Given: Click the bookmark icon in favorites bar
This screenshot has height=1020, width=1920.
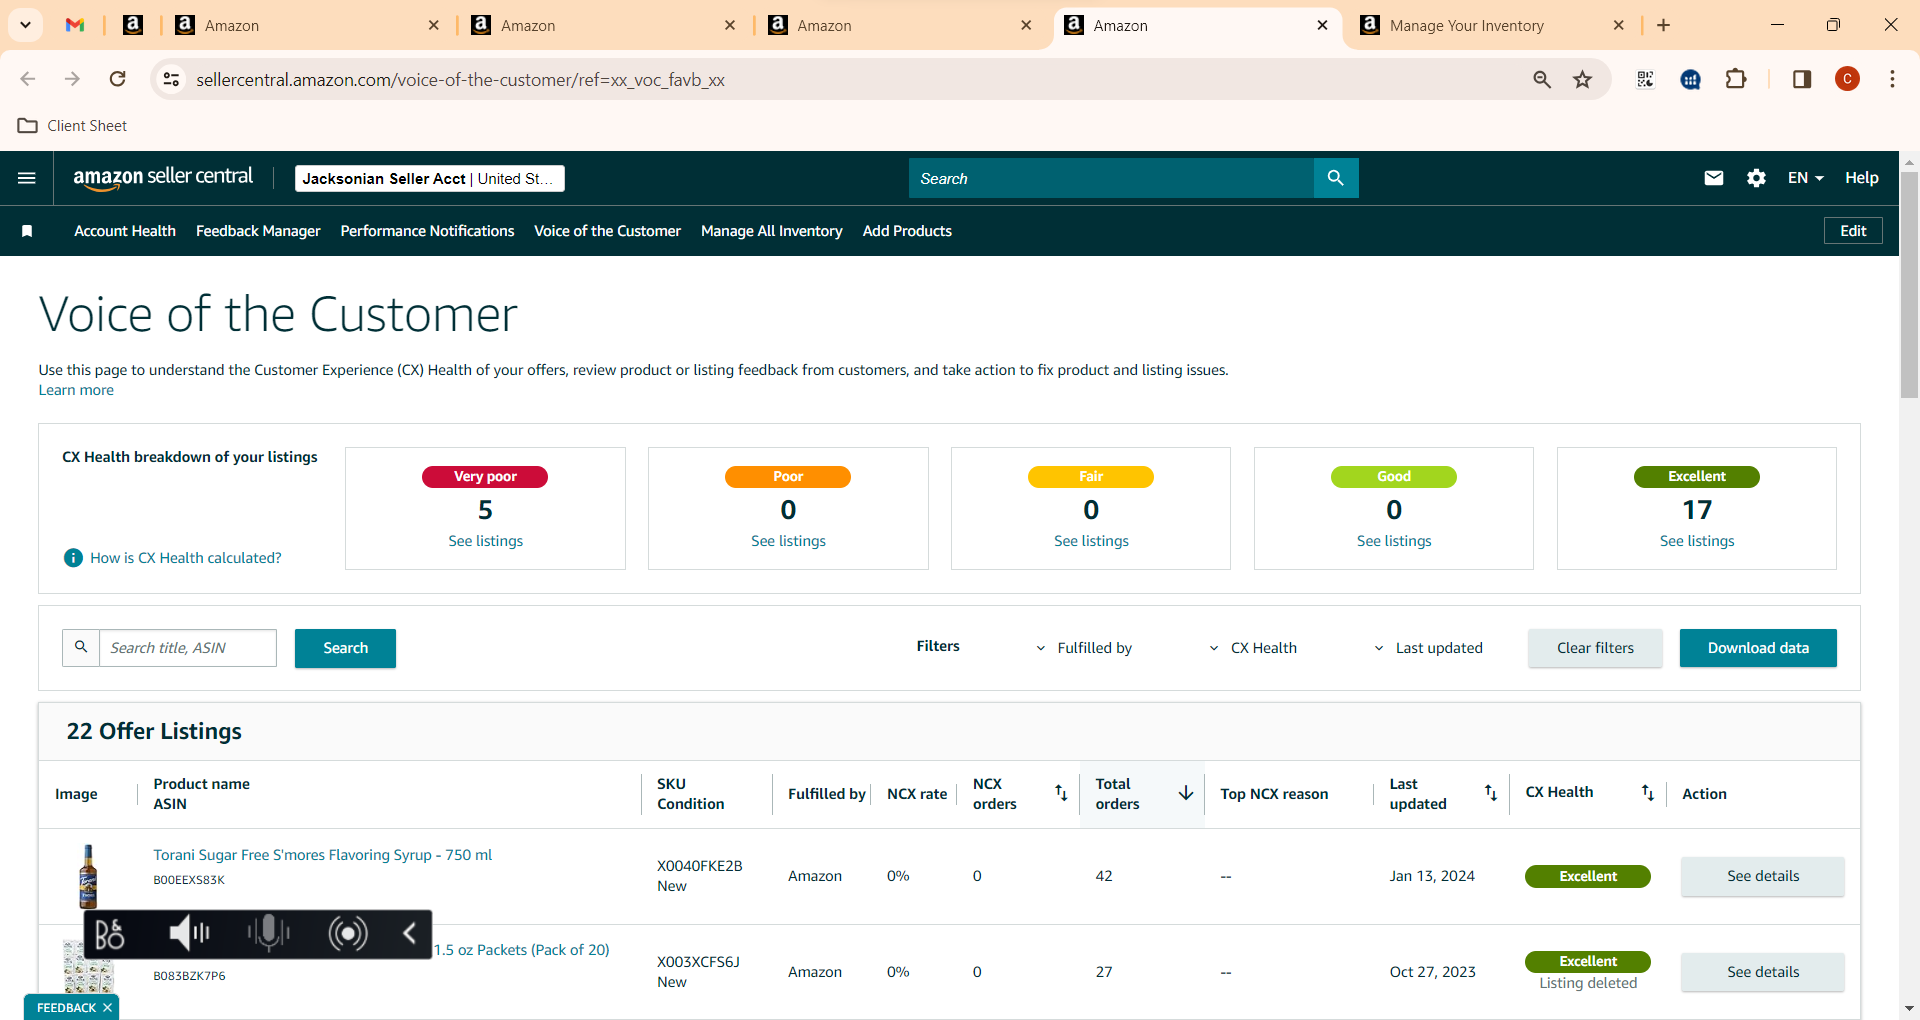Looking at the screenshot, I should [x=27, y=231].
